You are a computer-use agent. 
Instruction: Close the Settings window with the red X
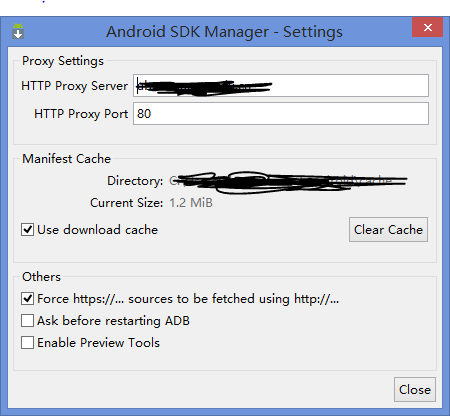point(428,27)
